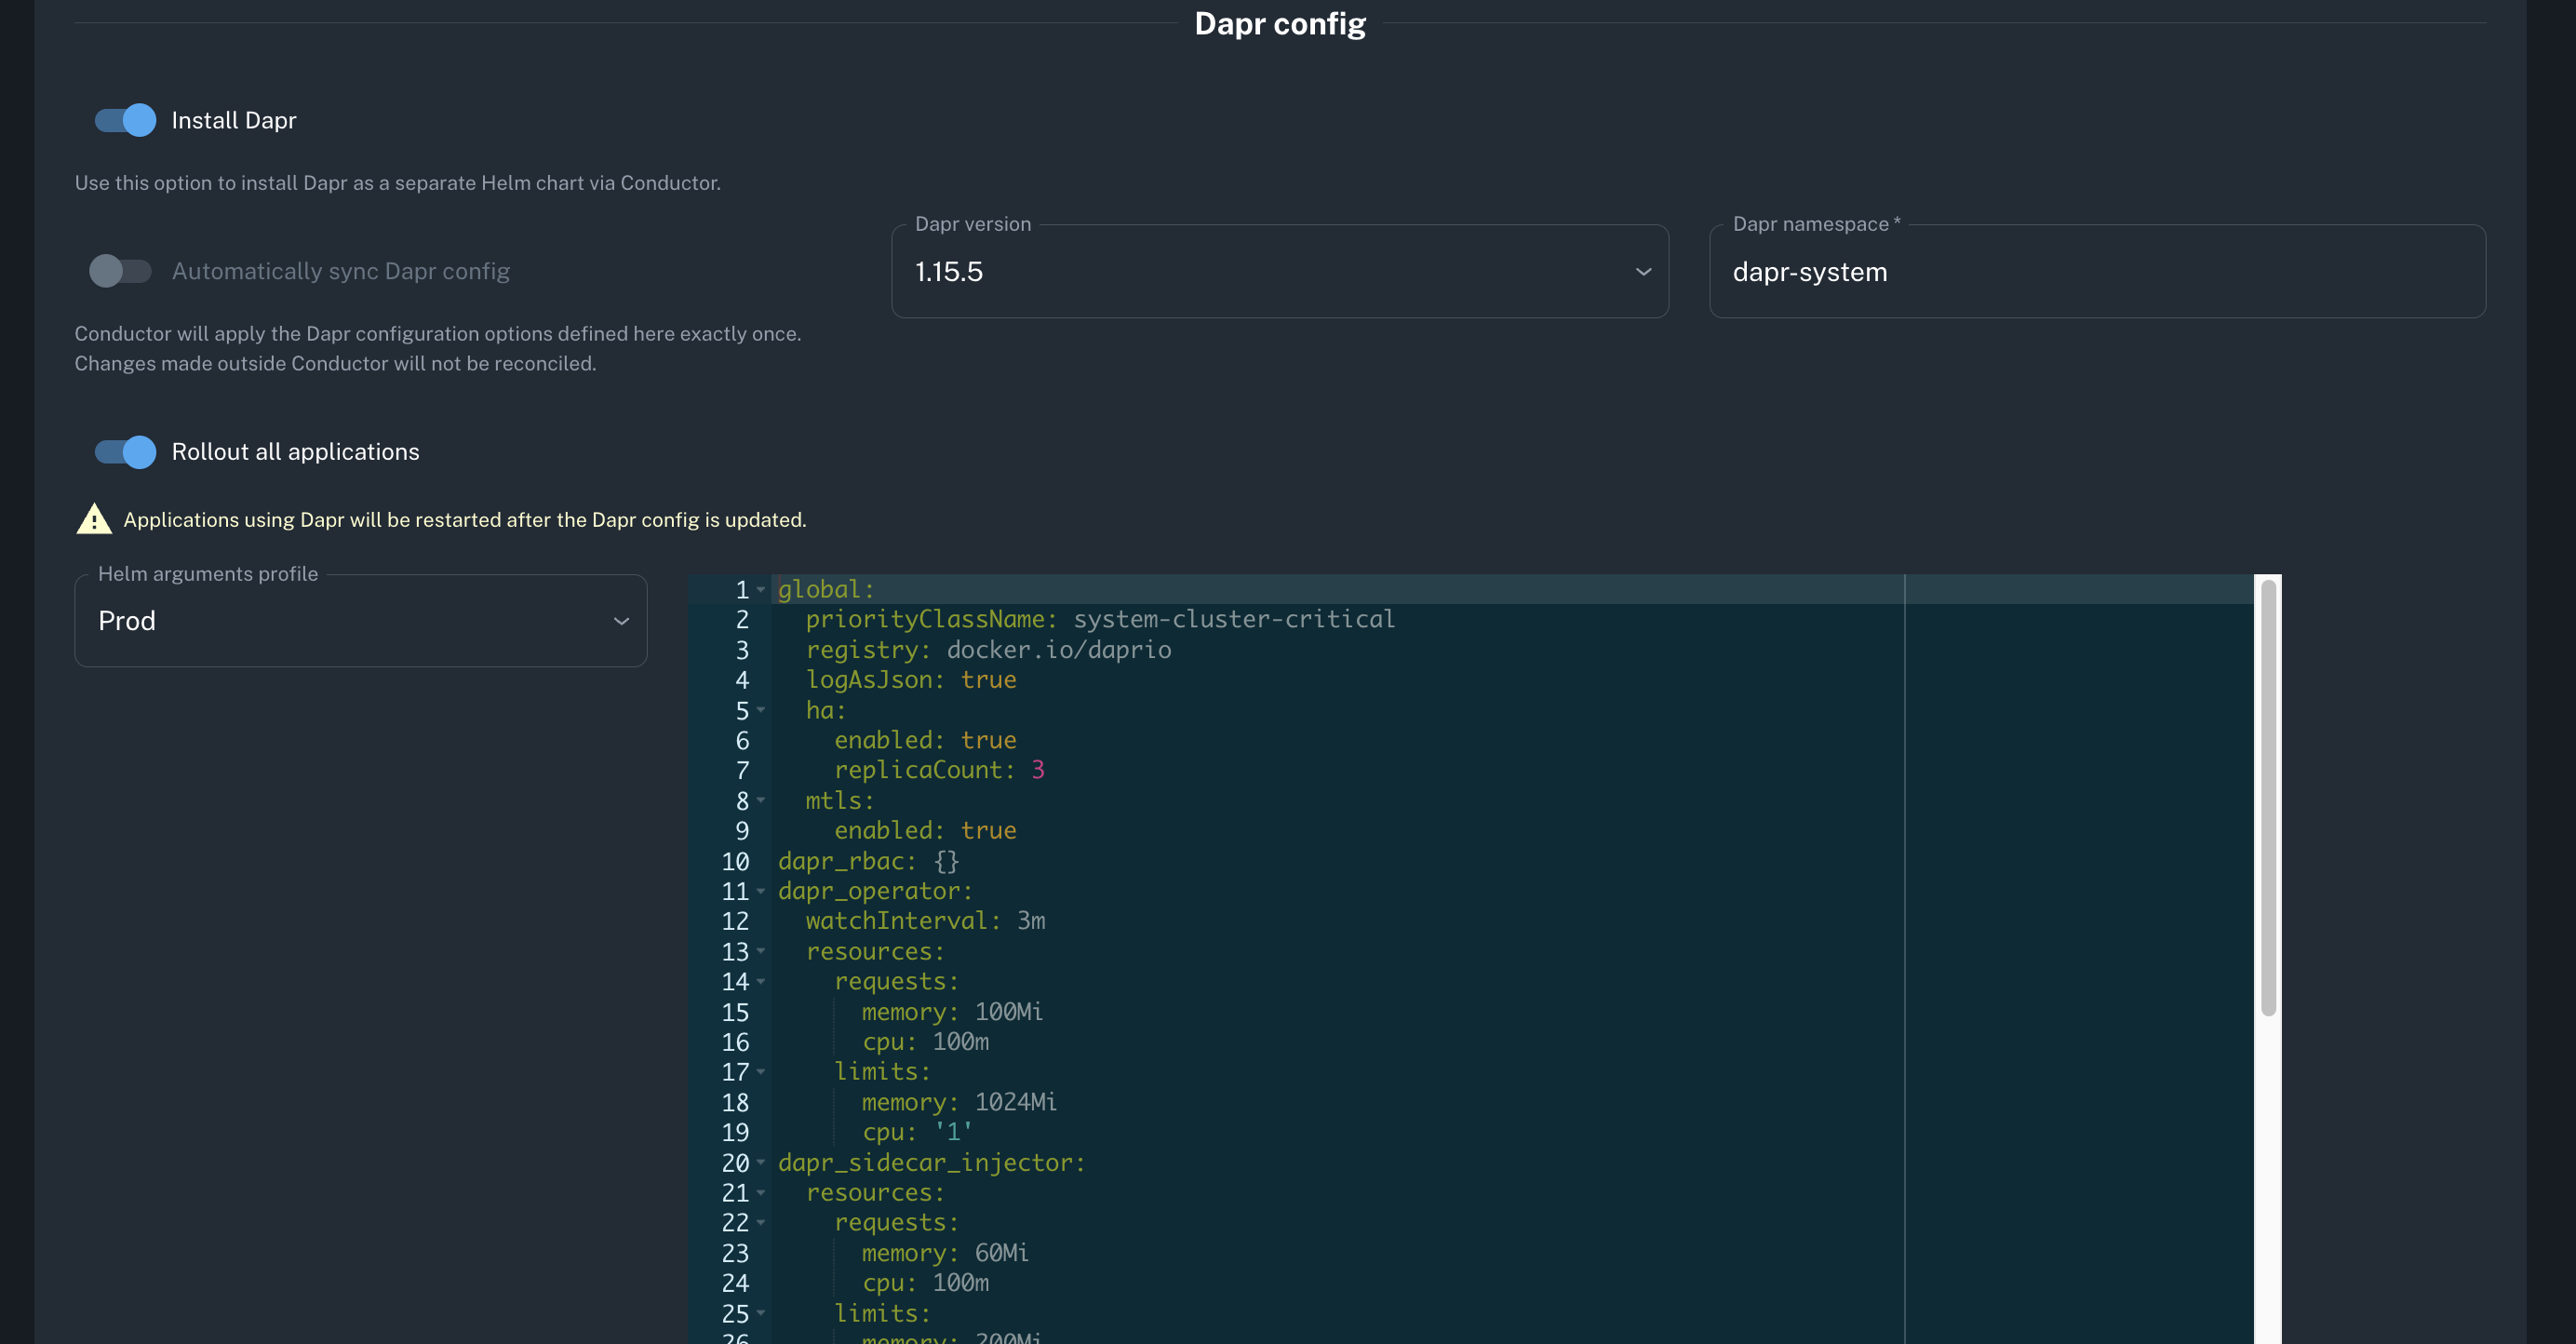2576x1344 pixels.
Task: Click "cpu: '1'" on line 19
Action: (x=917, y=1132)
